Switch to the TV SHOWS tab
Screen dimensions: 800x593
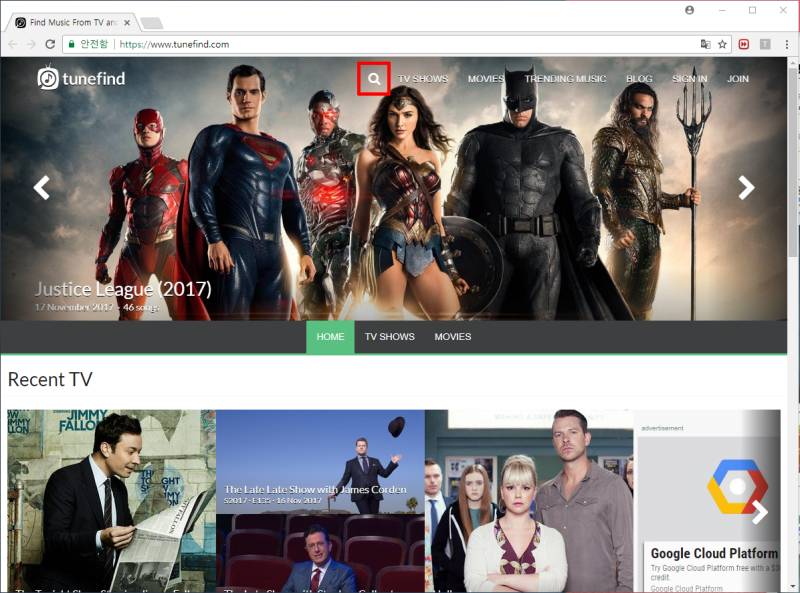[x=390, y=337]
